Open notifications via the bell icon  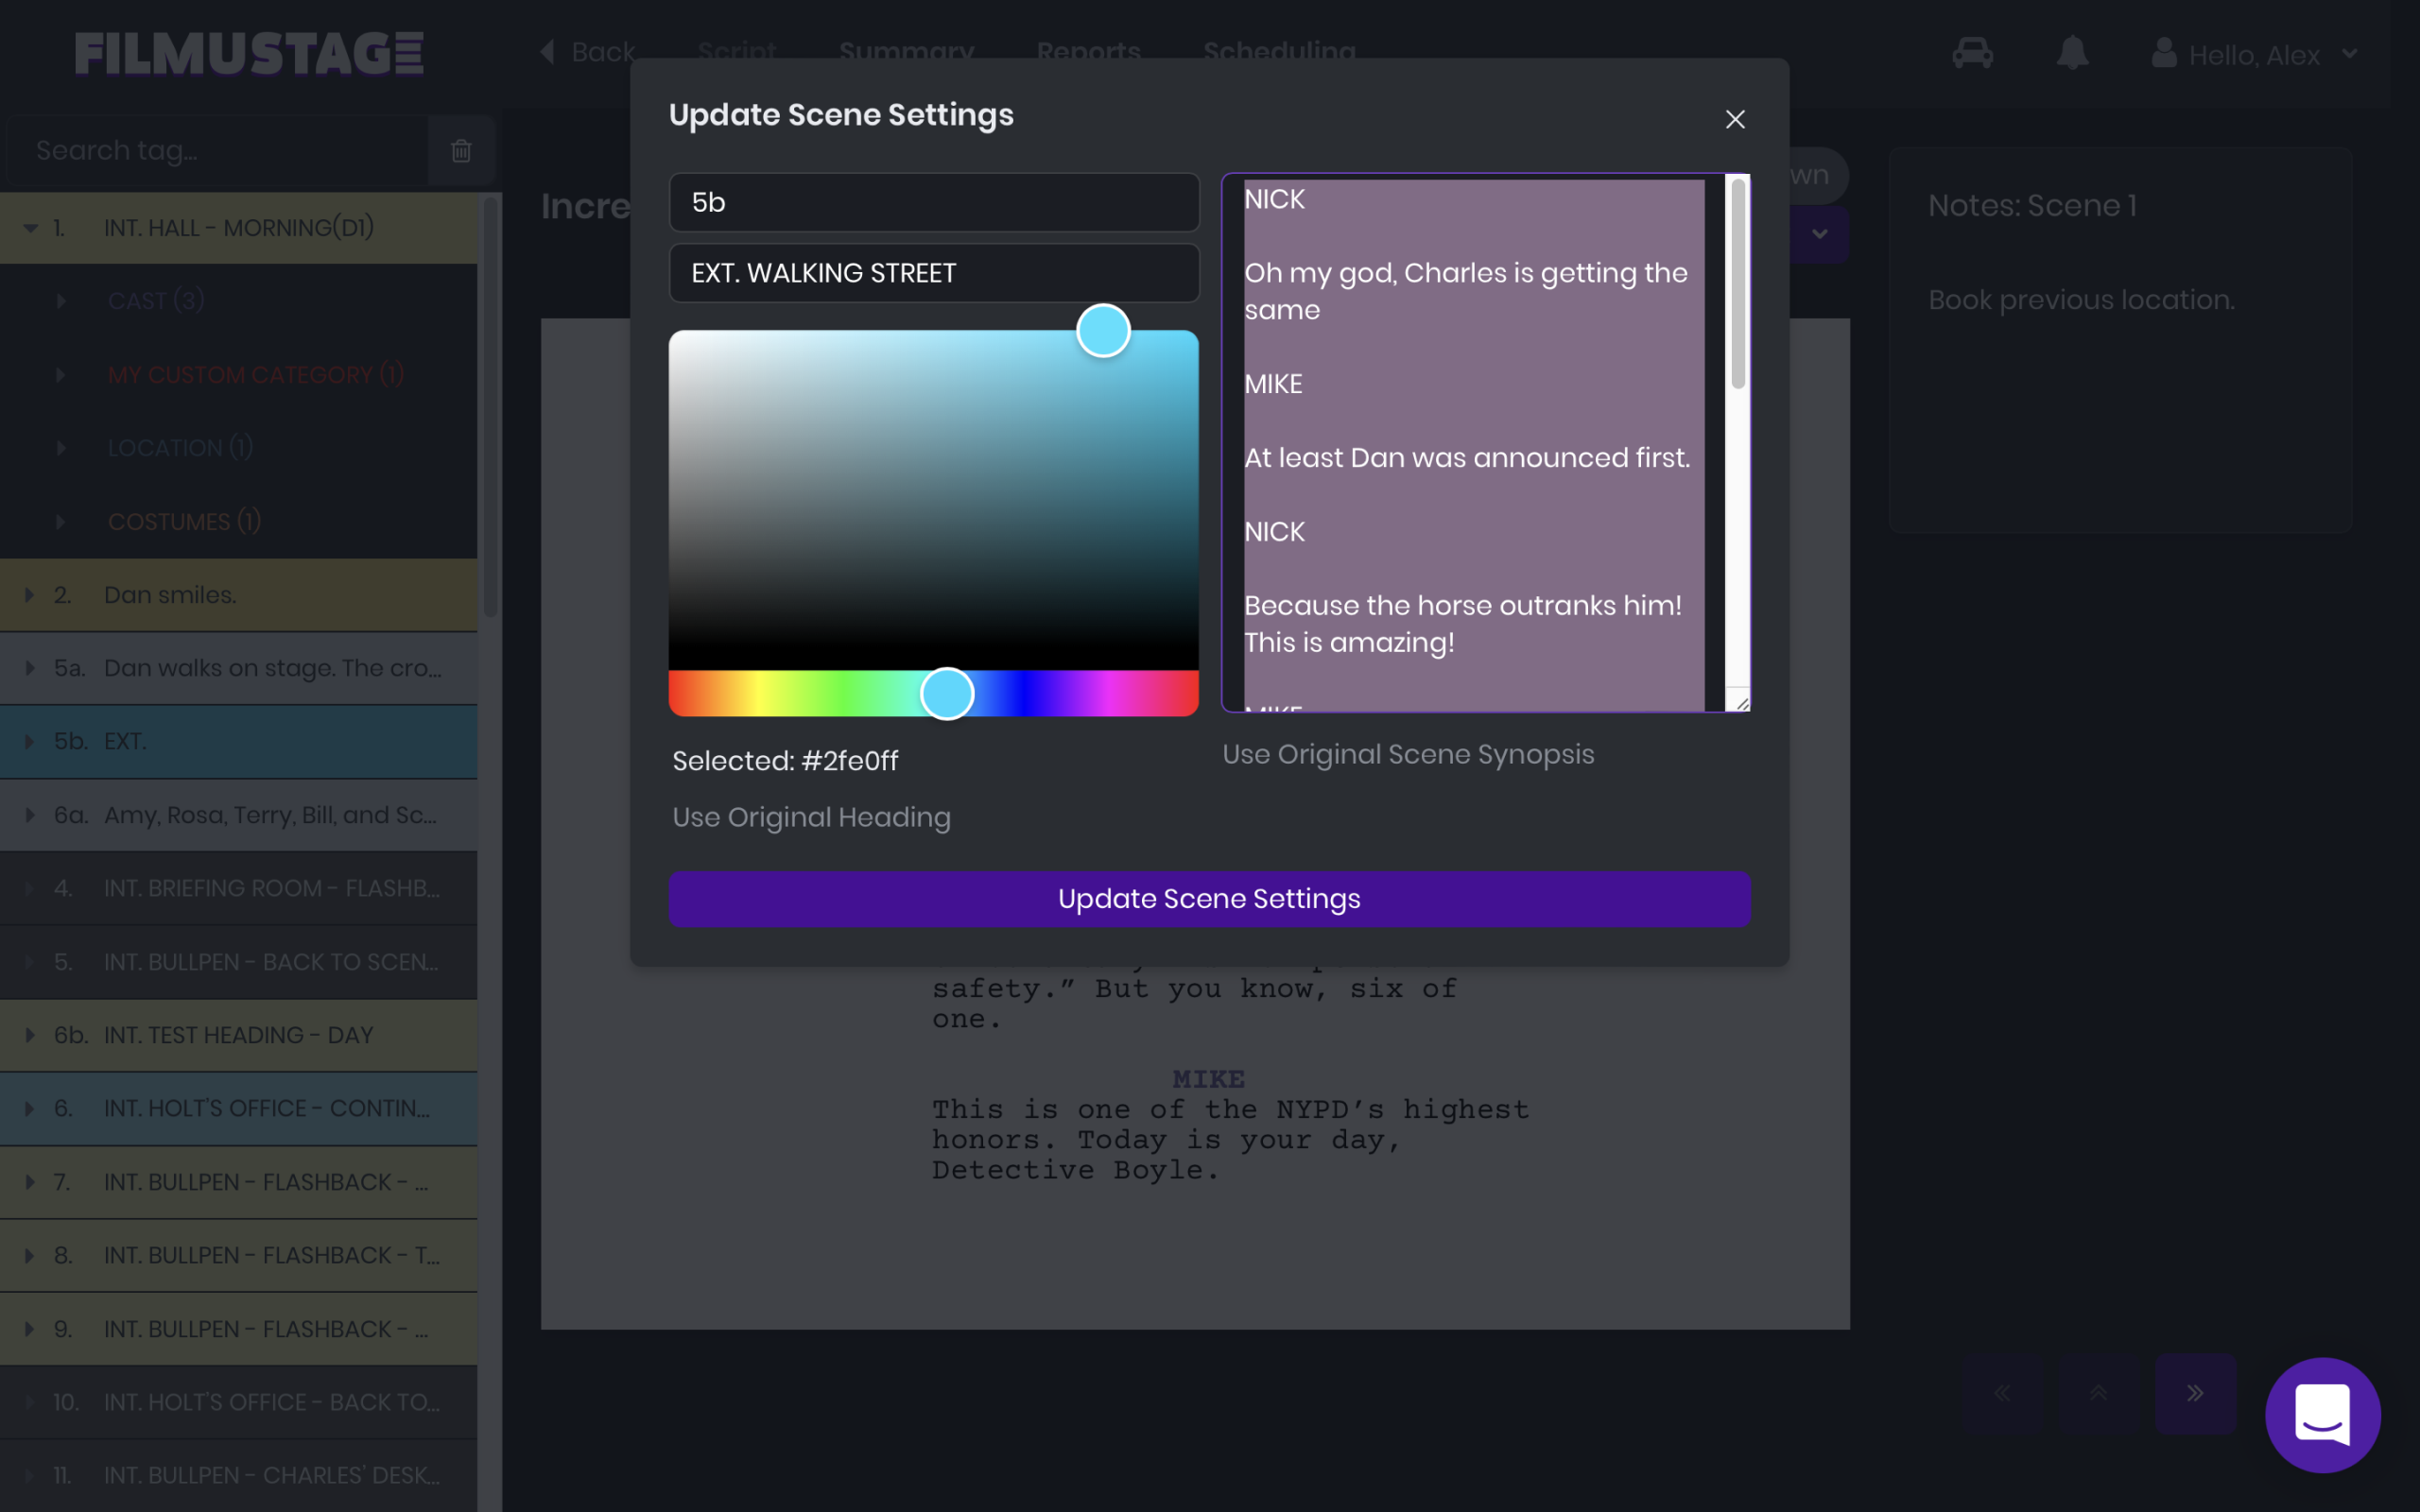tap(2072, 53)
